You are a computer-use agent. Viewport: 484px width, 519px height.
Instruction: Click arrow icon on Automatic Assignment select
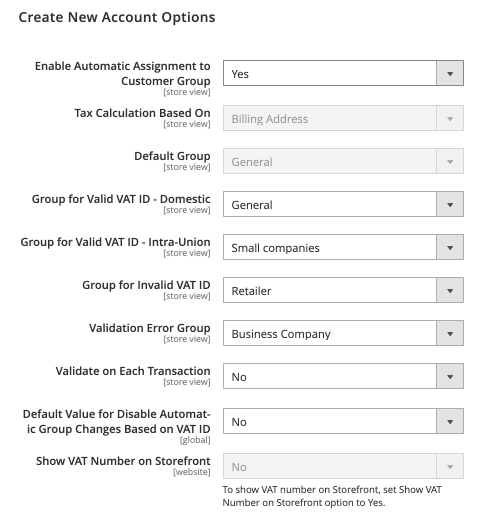pos(450,73)
